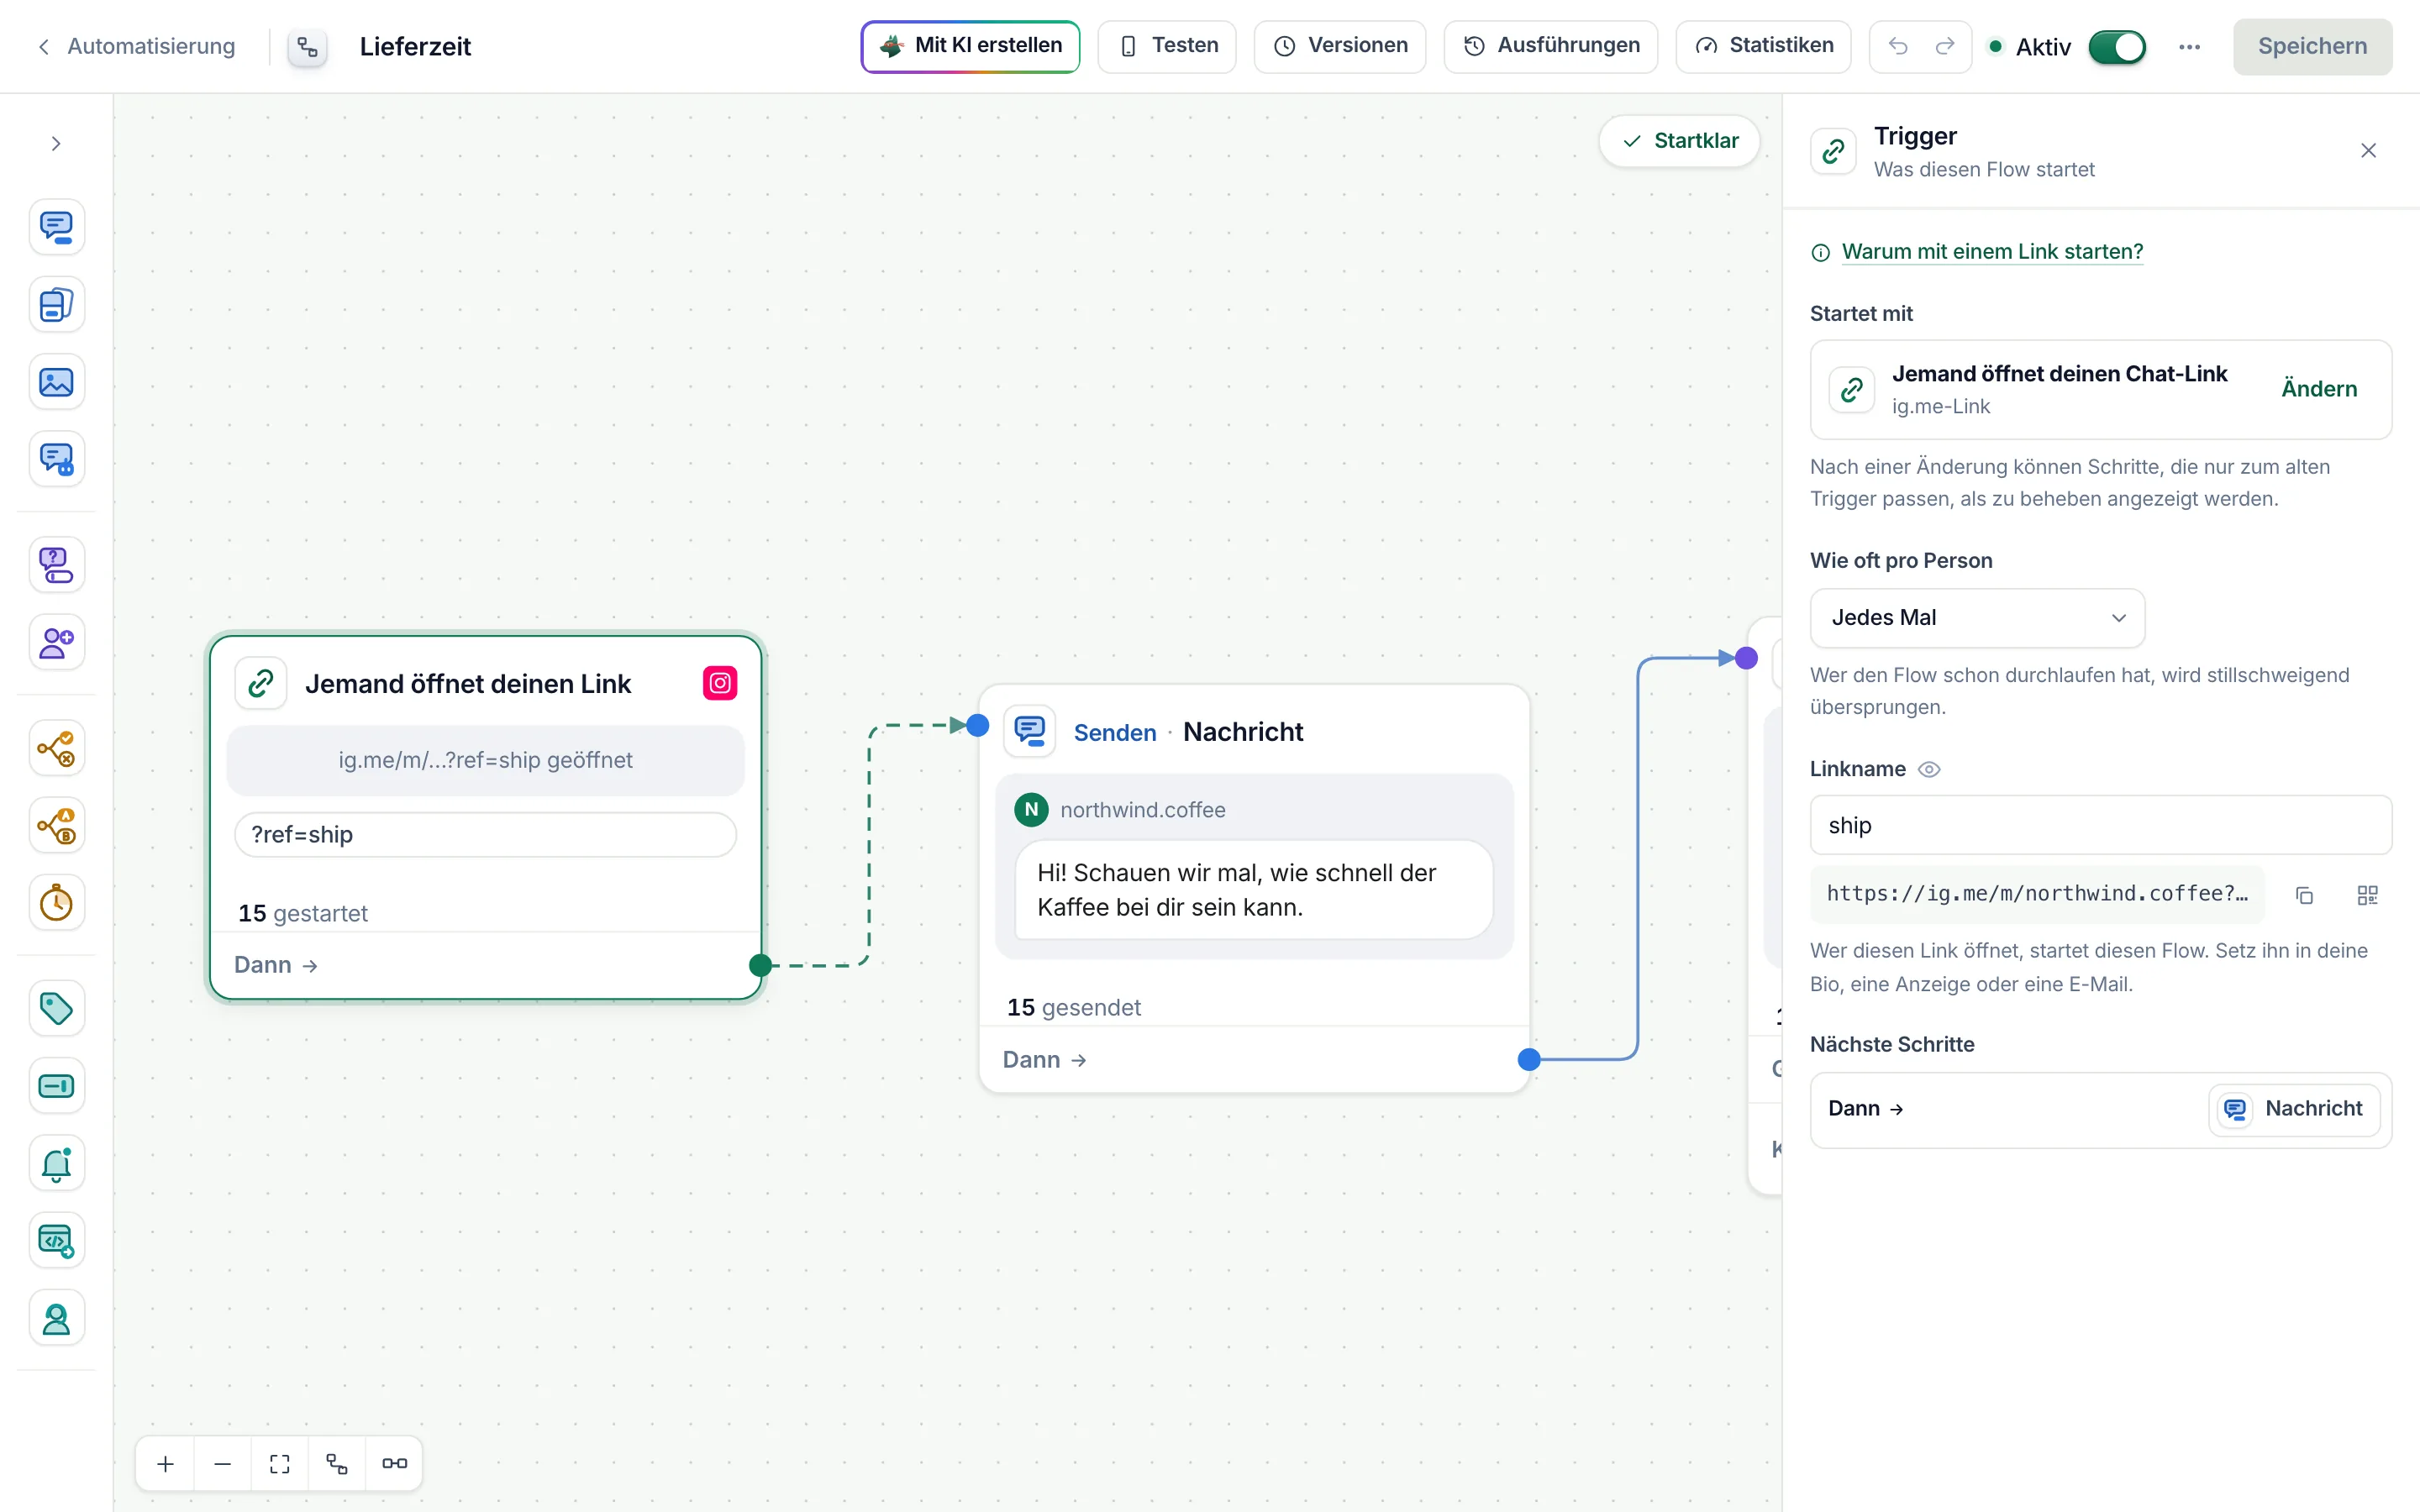Copy the ig.me chat link
This screenshot has width=2420, height=1512.
coord(2304,895)
